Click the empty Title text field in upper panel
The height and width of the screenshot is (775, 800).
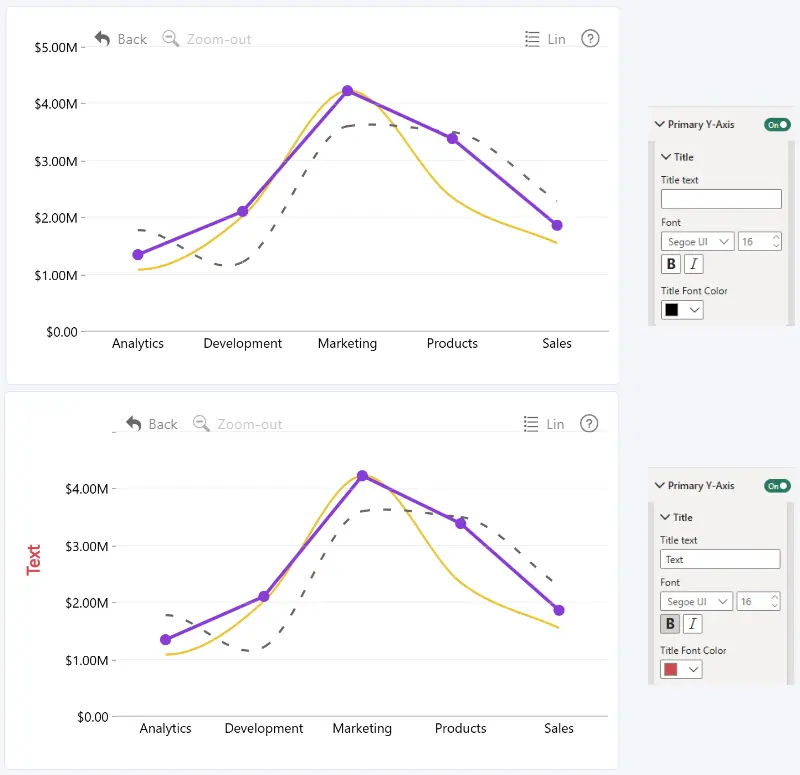(x=721, y=199)
